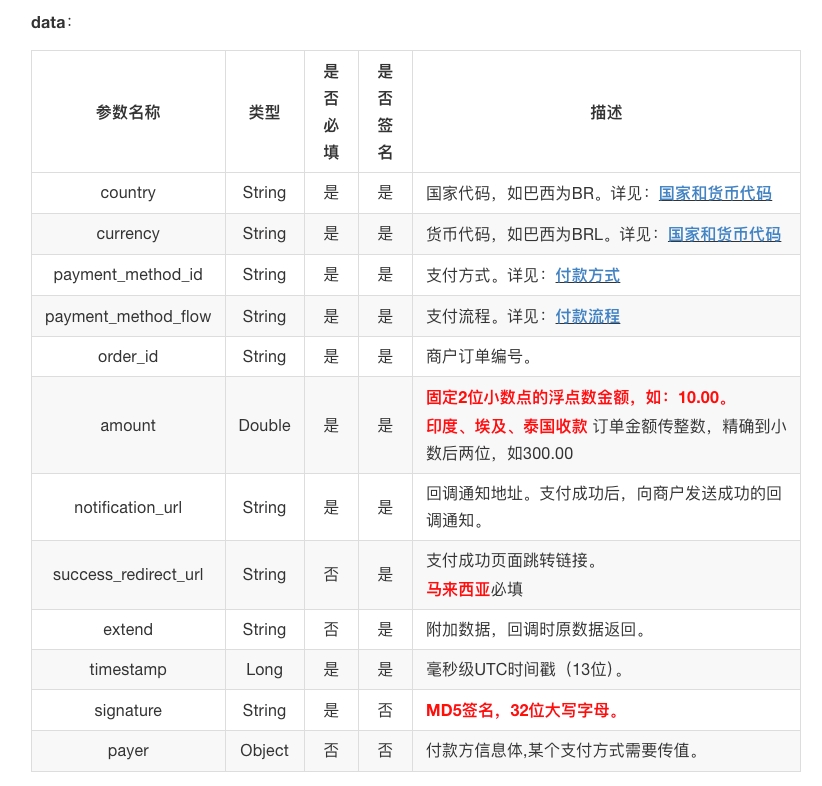
Task: Click red text MD5签名，32位大写字母。
Action: pos(523,710)
